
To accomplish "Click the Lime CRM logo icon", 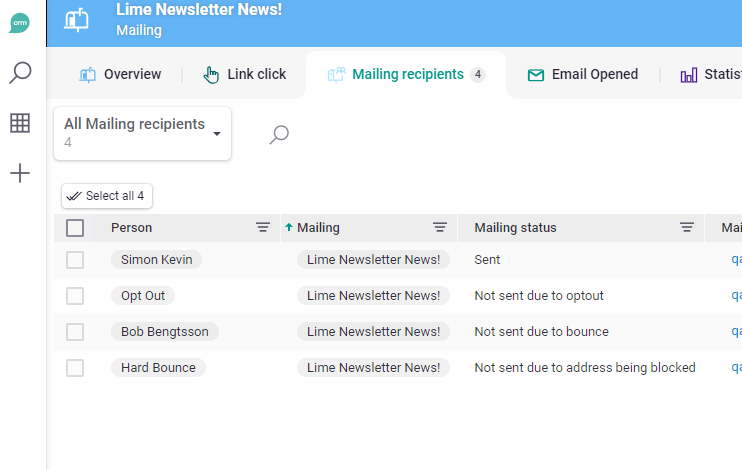I will point(20,23).
